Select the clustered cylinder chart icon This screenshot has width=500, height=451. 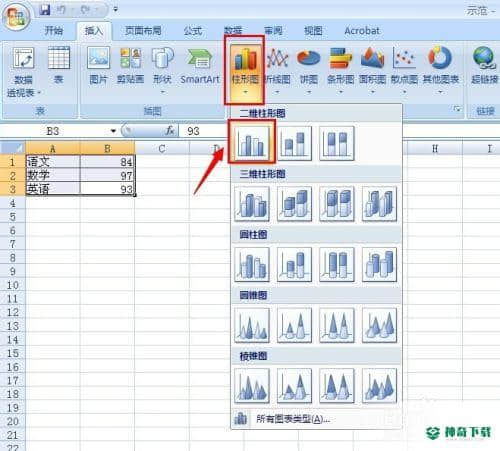tap(252, 264)
